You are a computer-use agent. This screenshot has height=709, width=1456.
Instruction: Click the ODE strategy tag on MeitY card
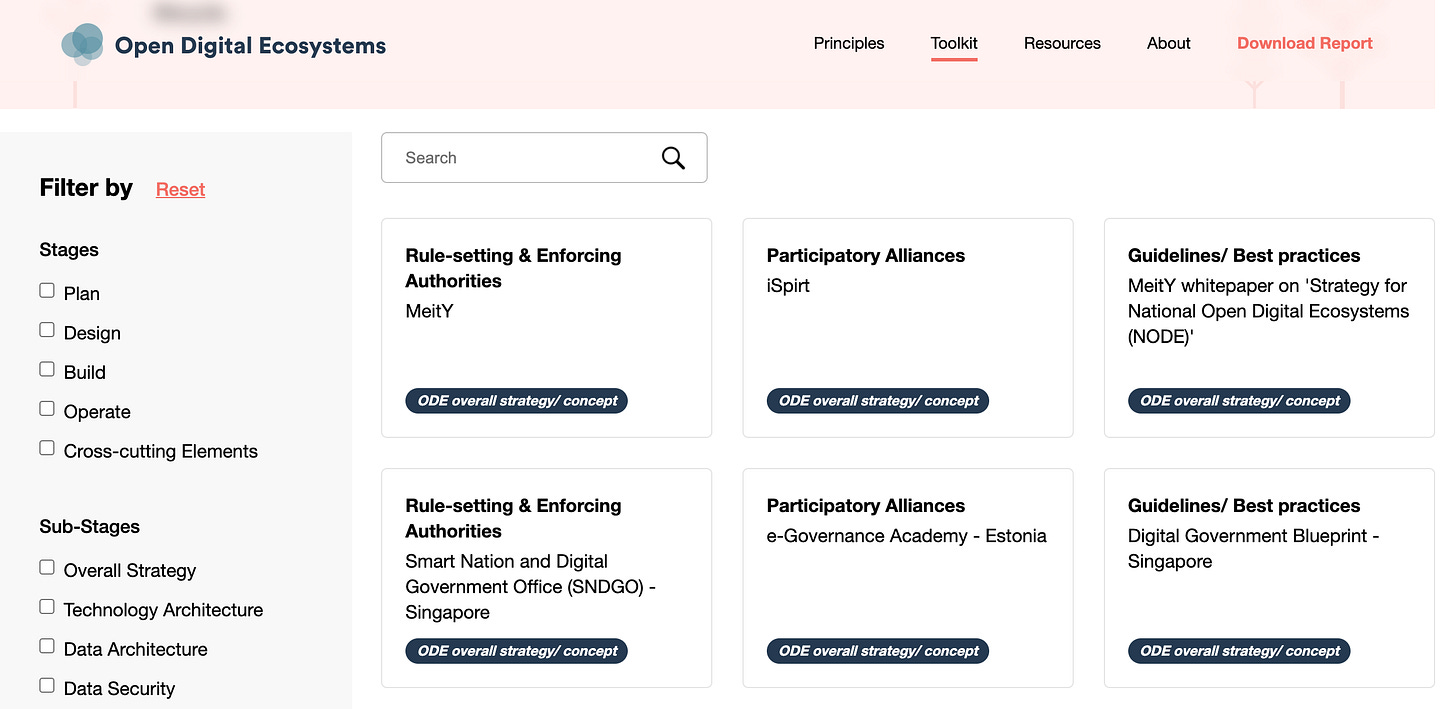[517, 401]
